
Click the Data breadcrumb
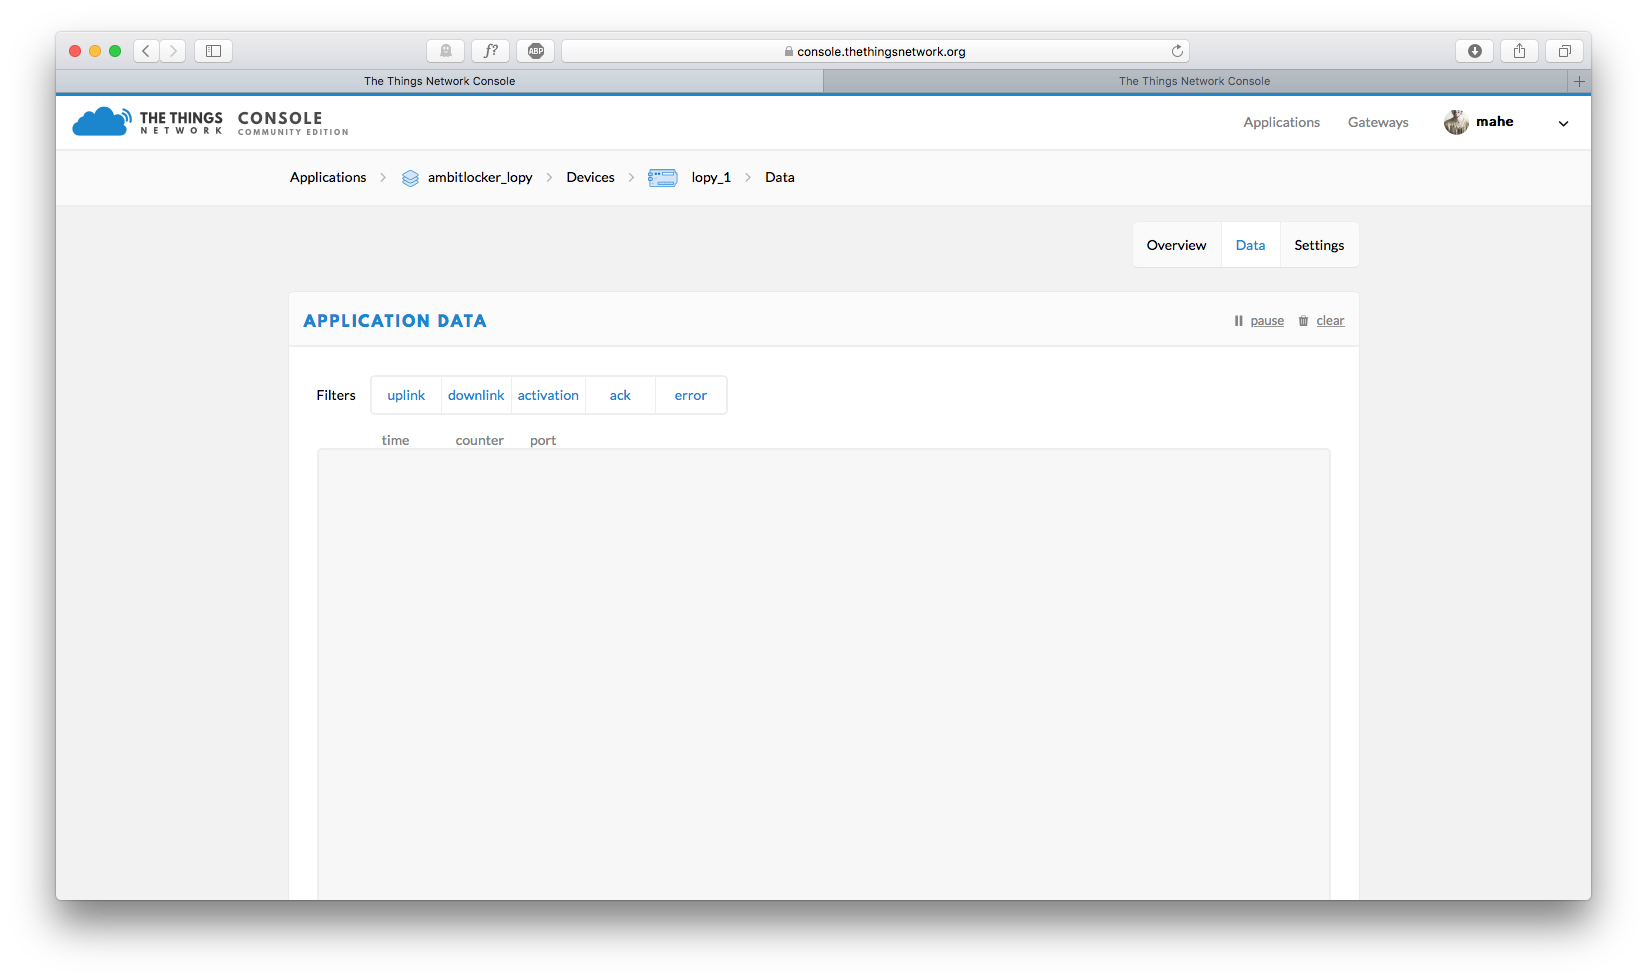780,177
